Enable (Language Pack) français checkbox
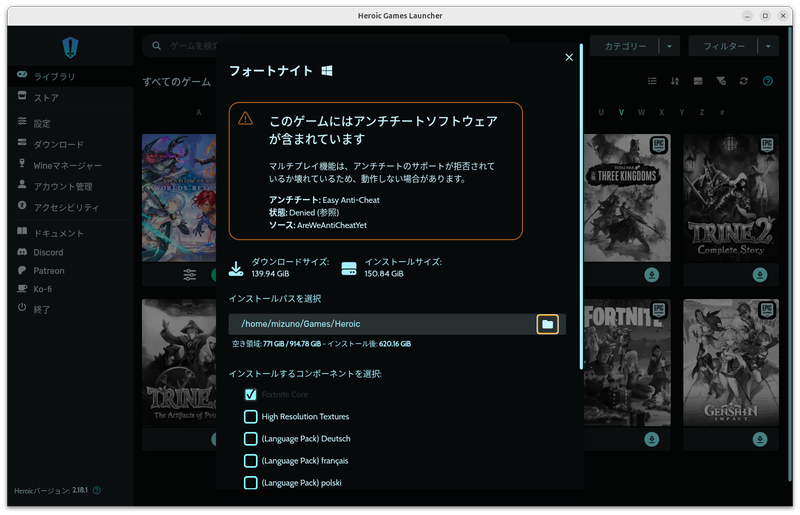Image resolution: width=800 pixels, height=515 pixels. click(251, 460)
